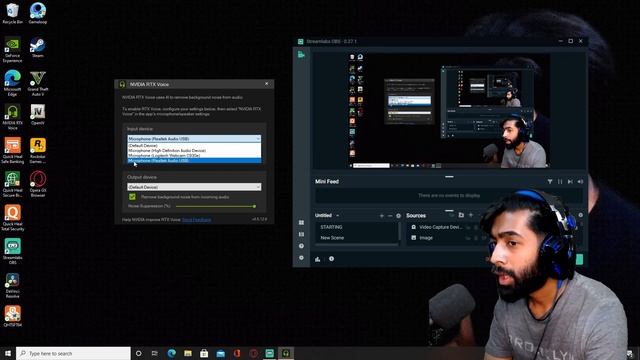Open the DaVinci Resolve desktop icon
Image resolution: width=640 pixels, height=360 pixels.
click(12, 286)
